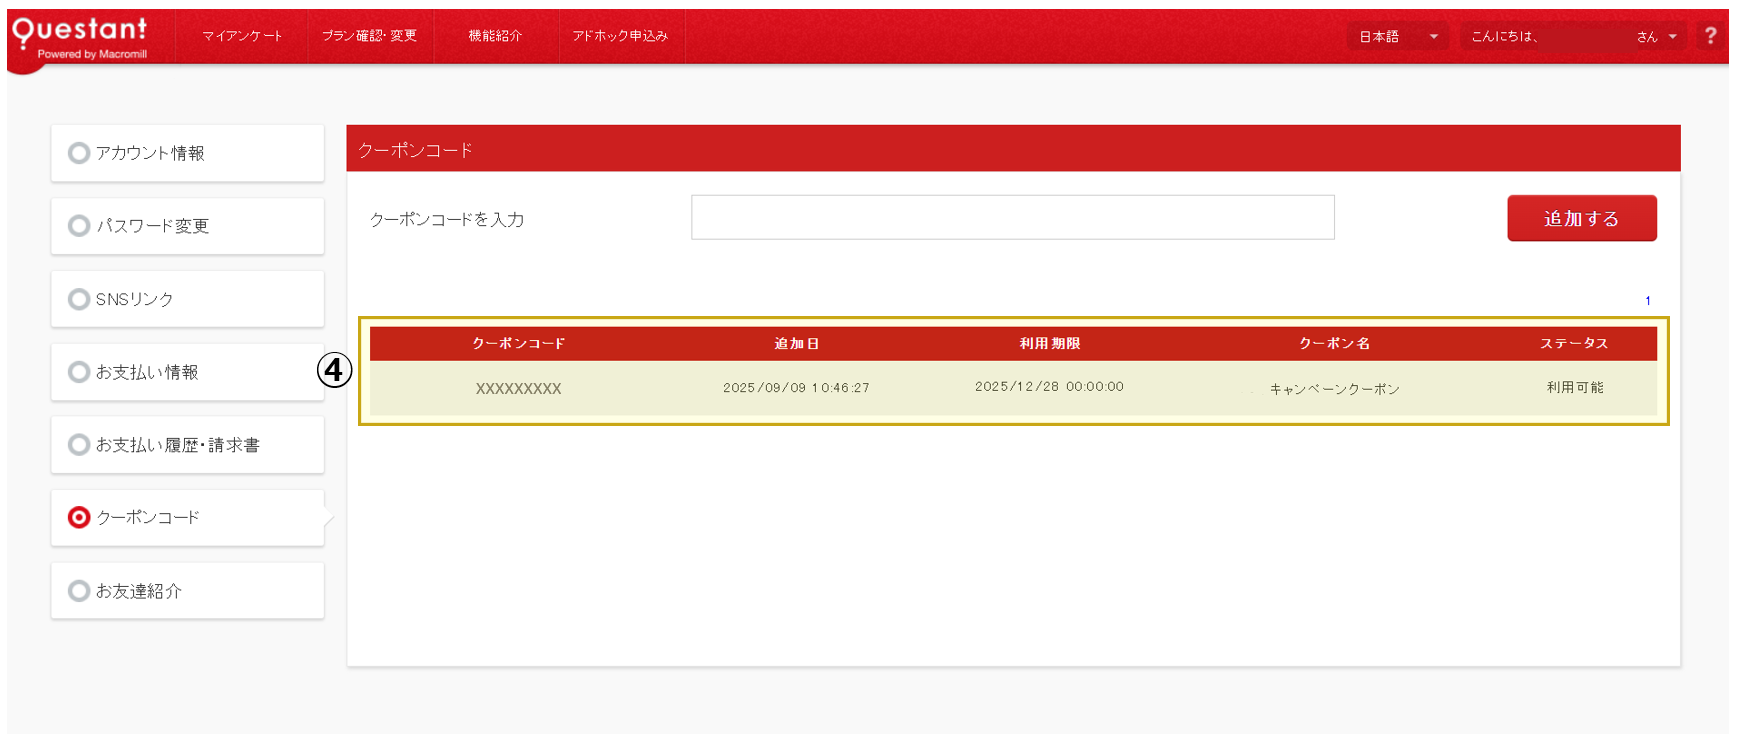This screenshot has height=741, width=1737.
Task: Open the プラン確認・変更 menu
Action: (x=369, y=36)
